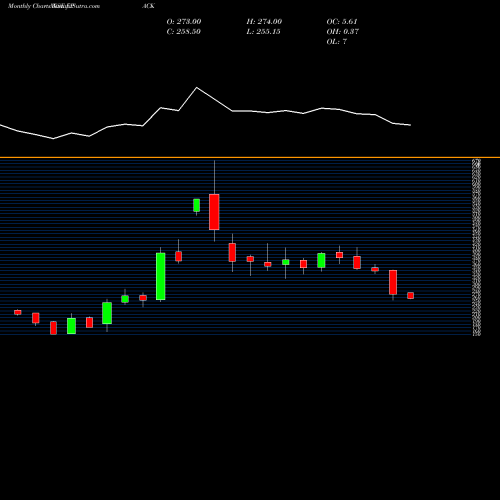Click the orange horizontal level line
Image resolution: width=500 pixels, height=500 pixels.
point(250,157)
